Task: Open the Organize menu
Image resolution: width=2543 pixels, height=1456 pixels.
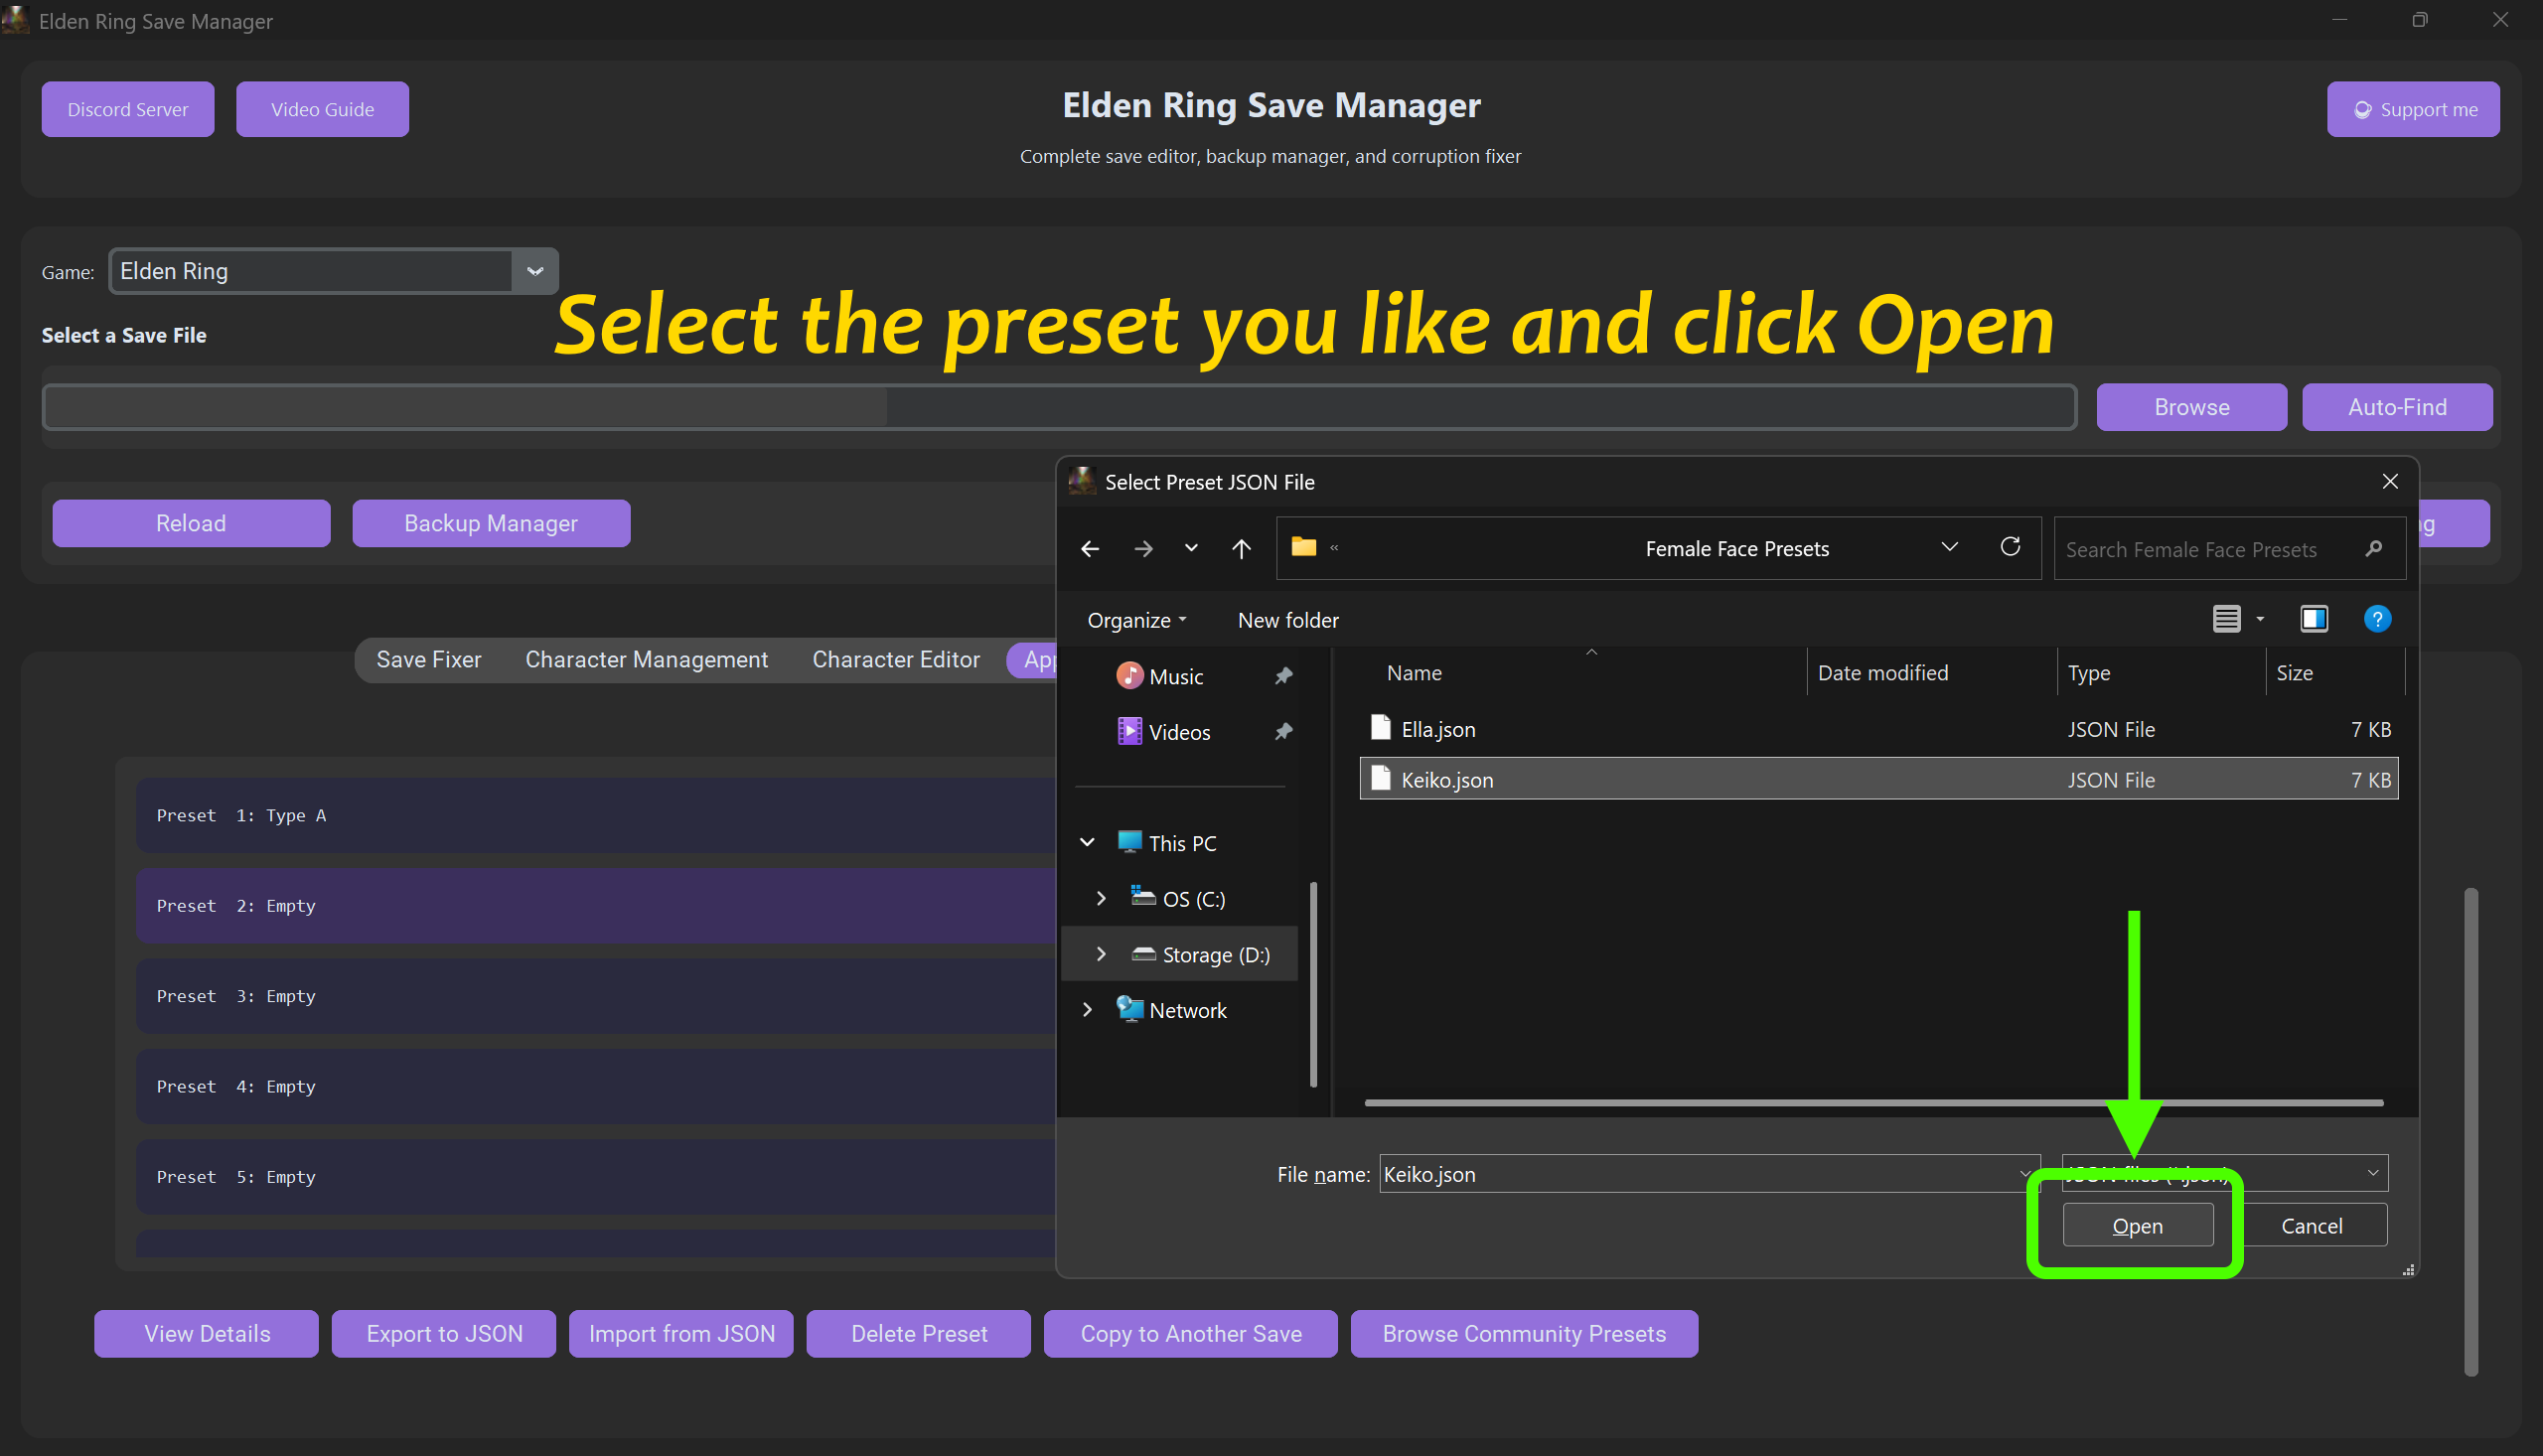Action: click(1137, 620)
